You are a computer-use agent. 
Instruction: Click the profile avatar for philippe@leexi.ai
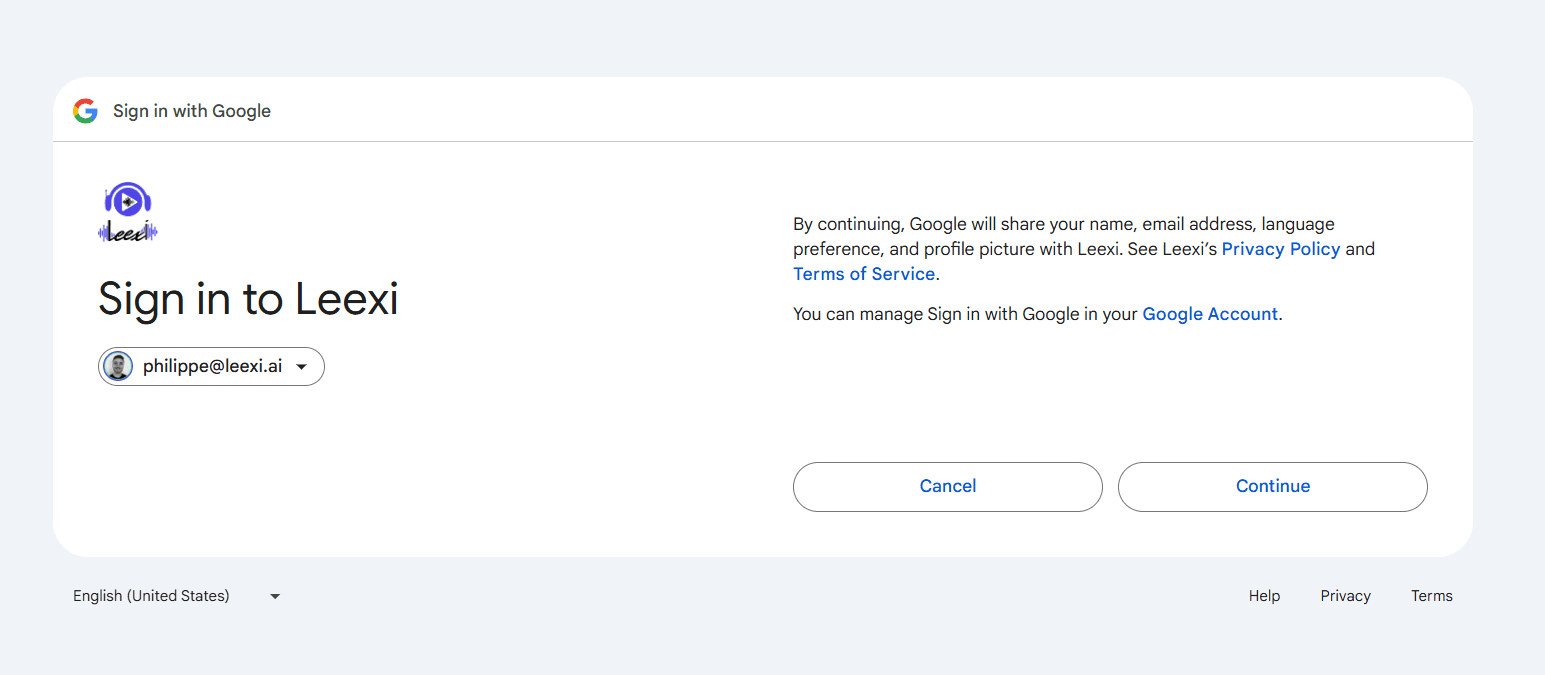coord(118,367)
